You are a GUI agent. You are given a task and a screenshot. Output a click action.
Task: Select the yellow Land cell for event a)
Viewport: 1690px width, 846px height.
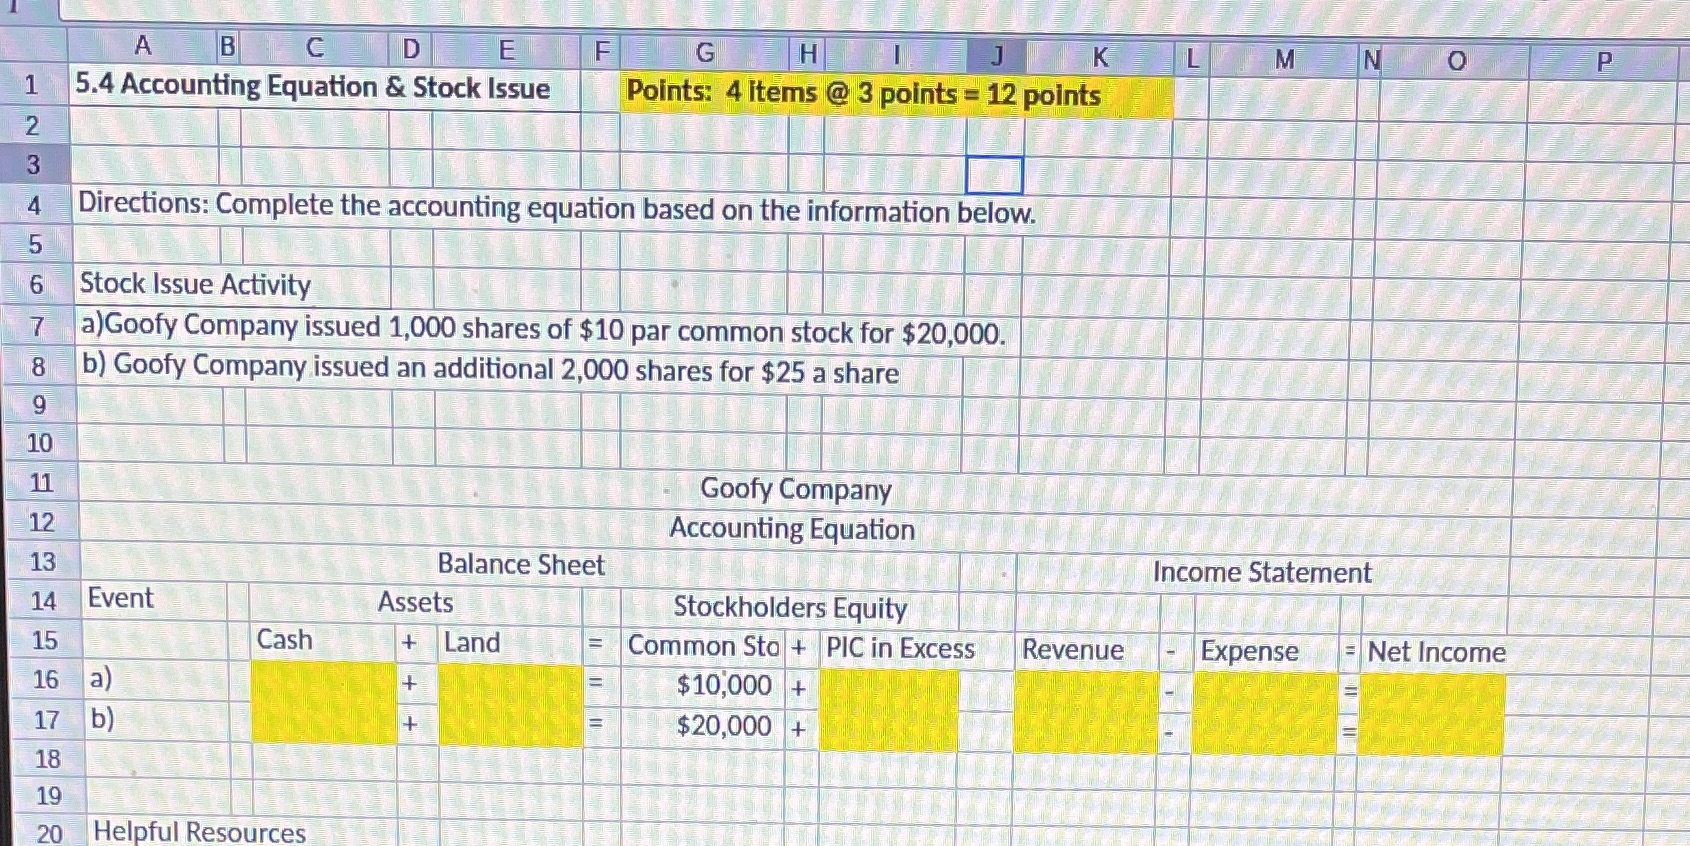510,685
